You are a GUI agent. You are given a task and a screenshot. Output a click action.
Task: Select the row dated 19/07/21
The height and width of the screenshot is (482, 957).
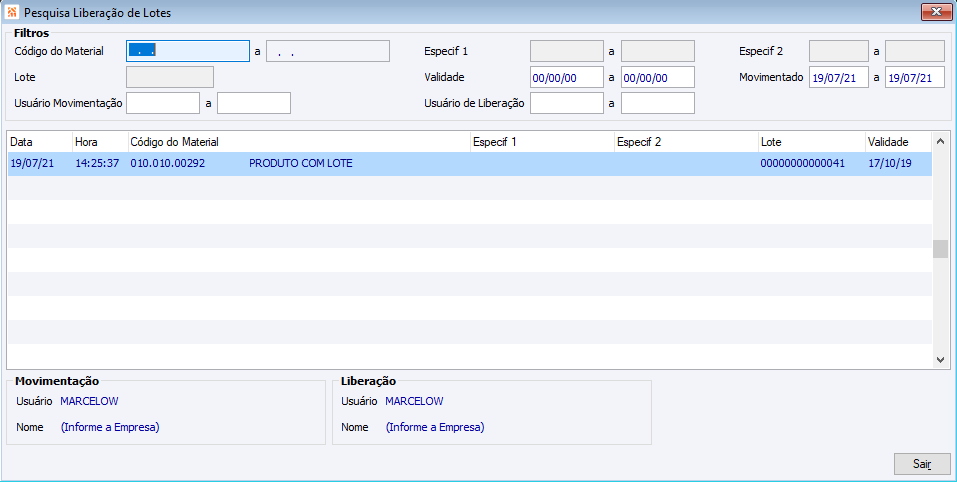tap(469, 164)
